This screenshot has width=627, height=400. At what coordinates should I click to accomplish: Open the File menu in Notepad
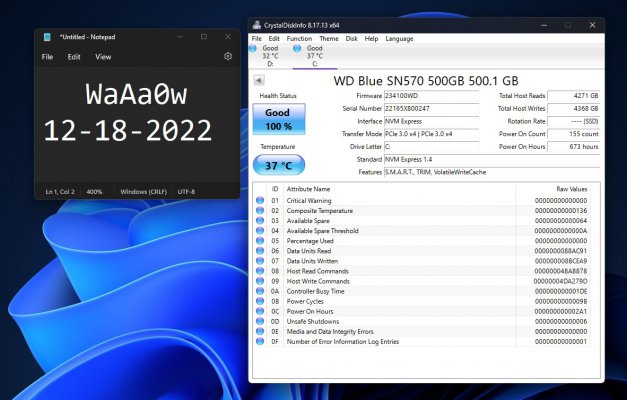click(47, 57)
